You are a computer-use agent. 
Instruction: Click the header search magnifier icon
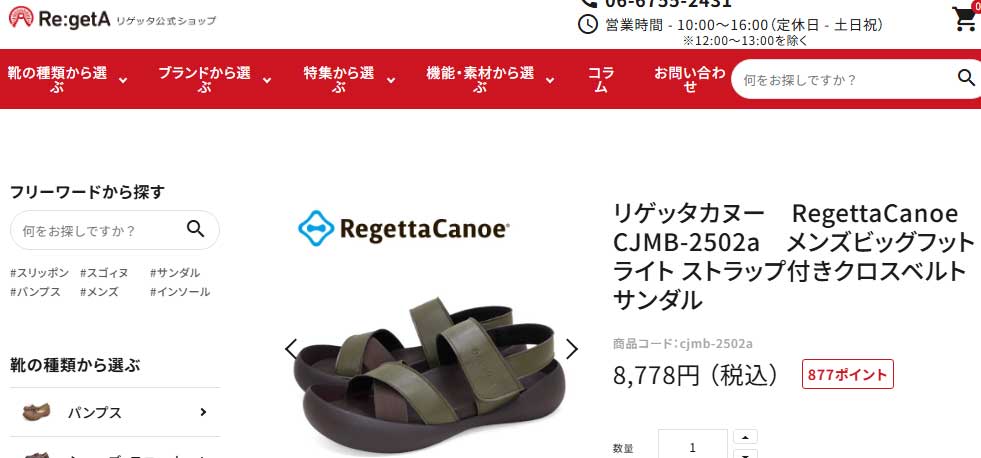966,78
